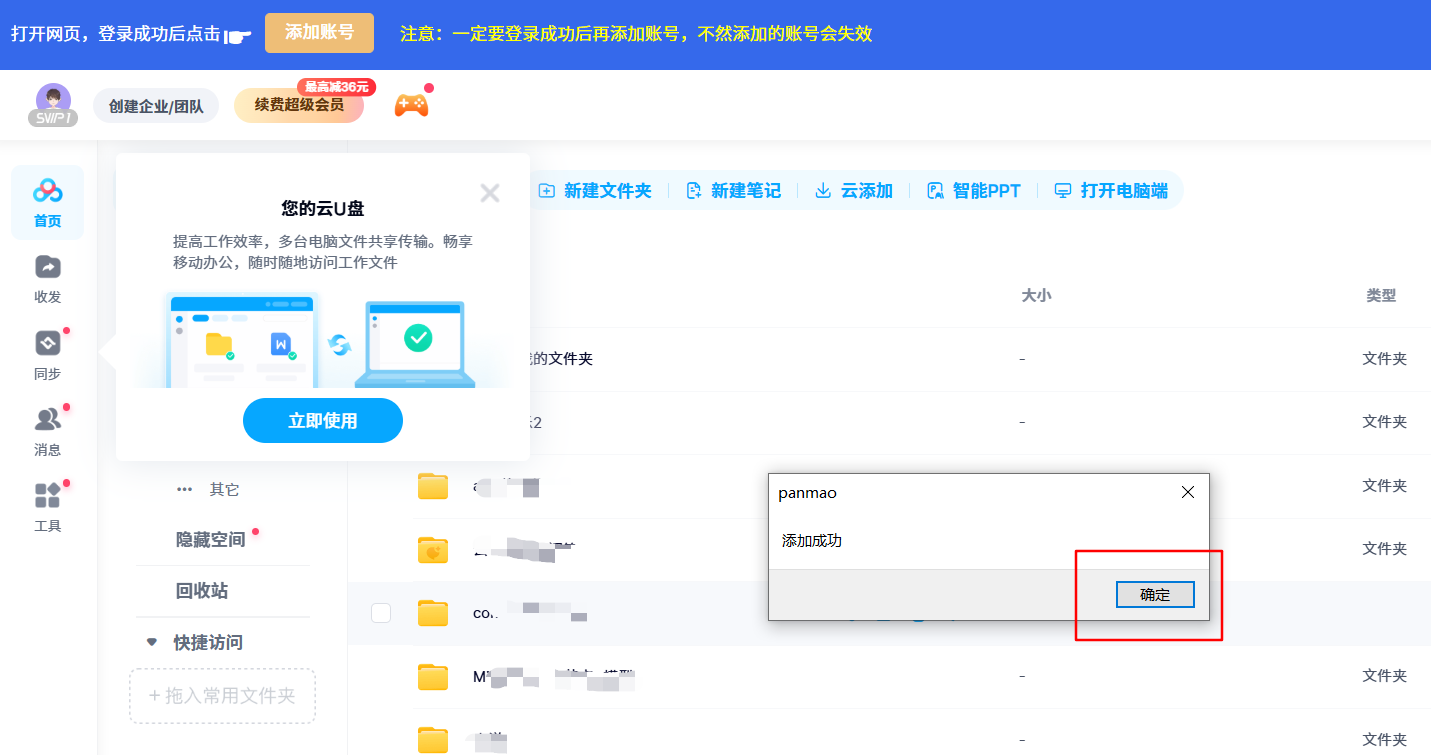Image resolution: width=1431 pixels, height=755 pixels.
Task: Collapse the 快捷访问 section
Action: [152, 642]
